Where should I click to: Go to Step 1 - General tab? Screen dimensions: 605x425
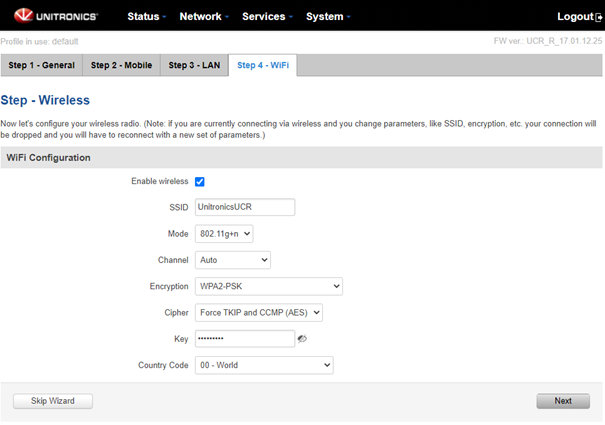[x=42, y=65]
